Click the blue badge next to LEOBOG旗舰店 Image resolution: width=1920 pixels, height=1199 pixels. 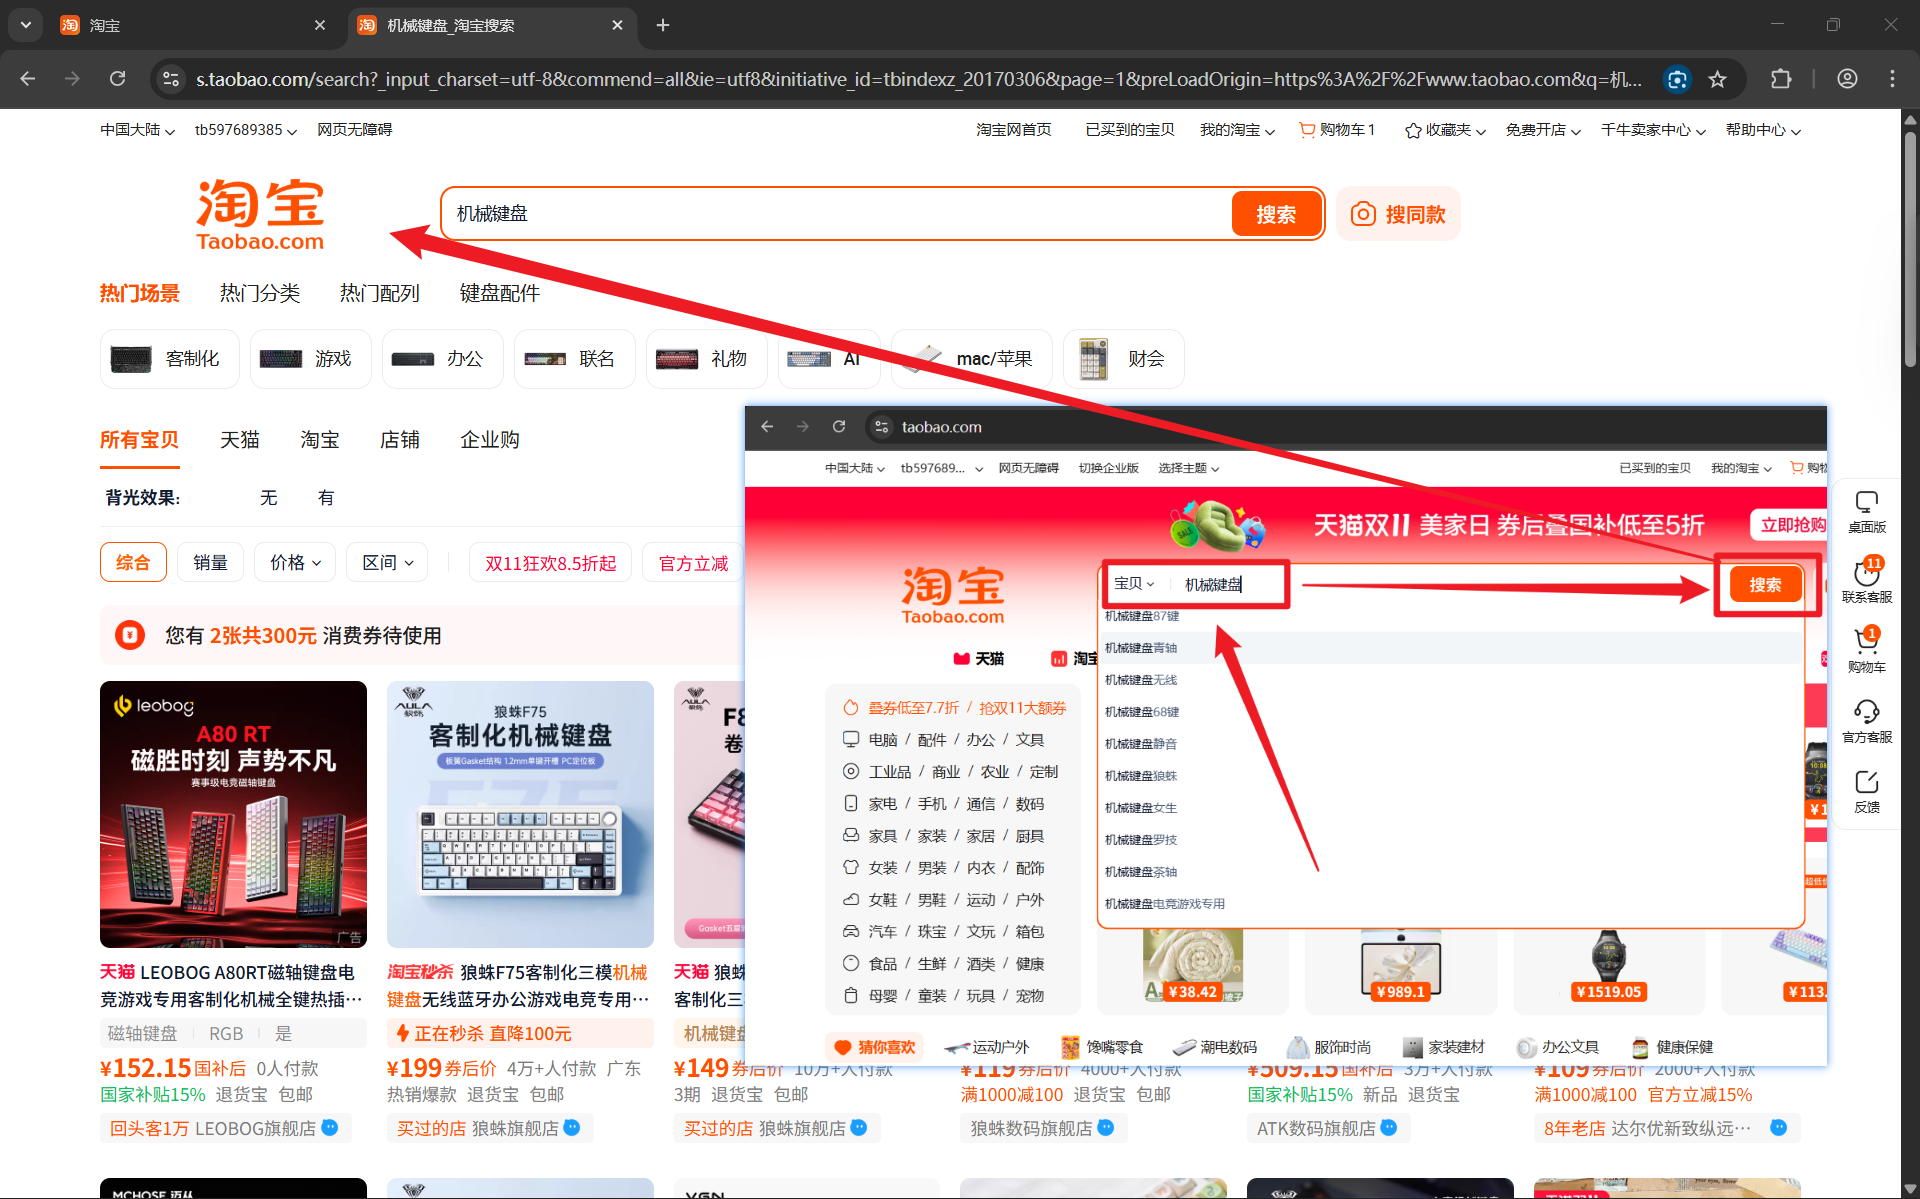pos(330,1128)
